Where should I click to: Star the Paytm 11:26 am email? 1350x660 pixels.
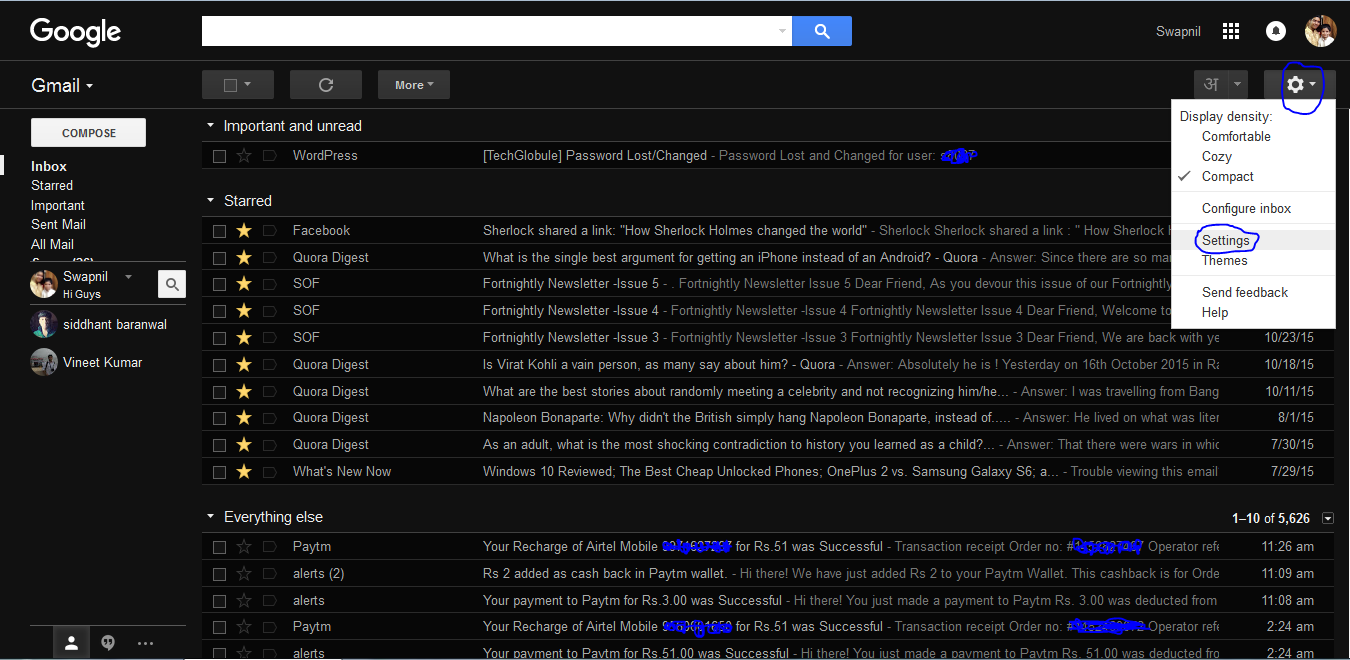point(244,547)
